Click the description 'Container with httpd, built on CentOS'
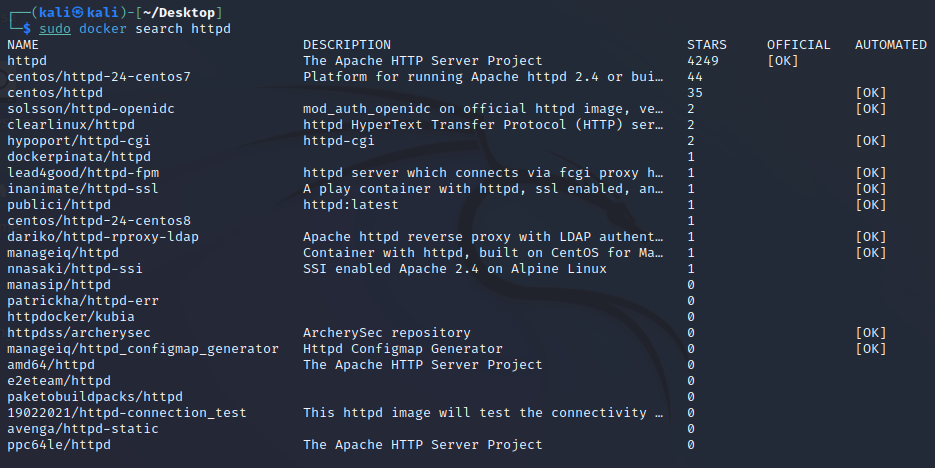Screen dimensions: 935x468 [x=483, y=253]
